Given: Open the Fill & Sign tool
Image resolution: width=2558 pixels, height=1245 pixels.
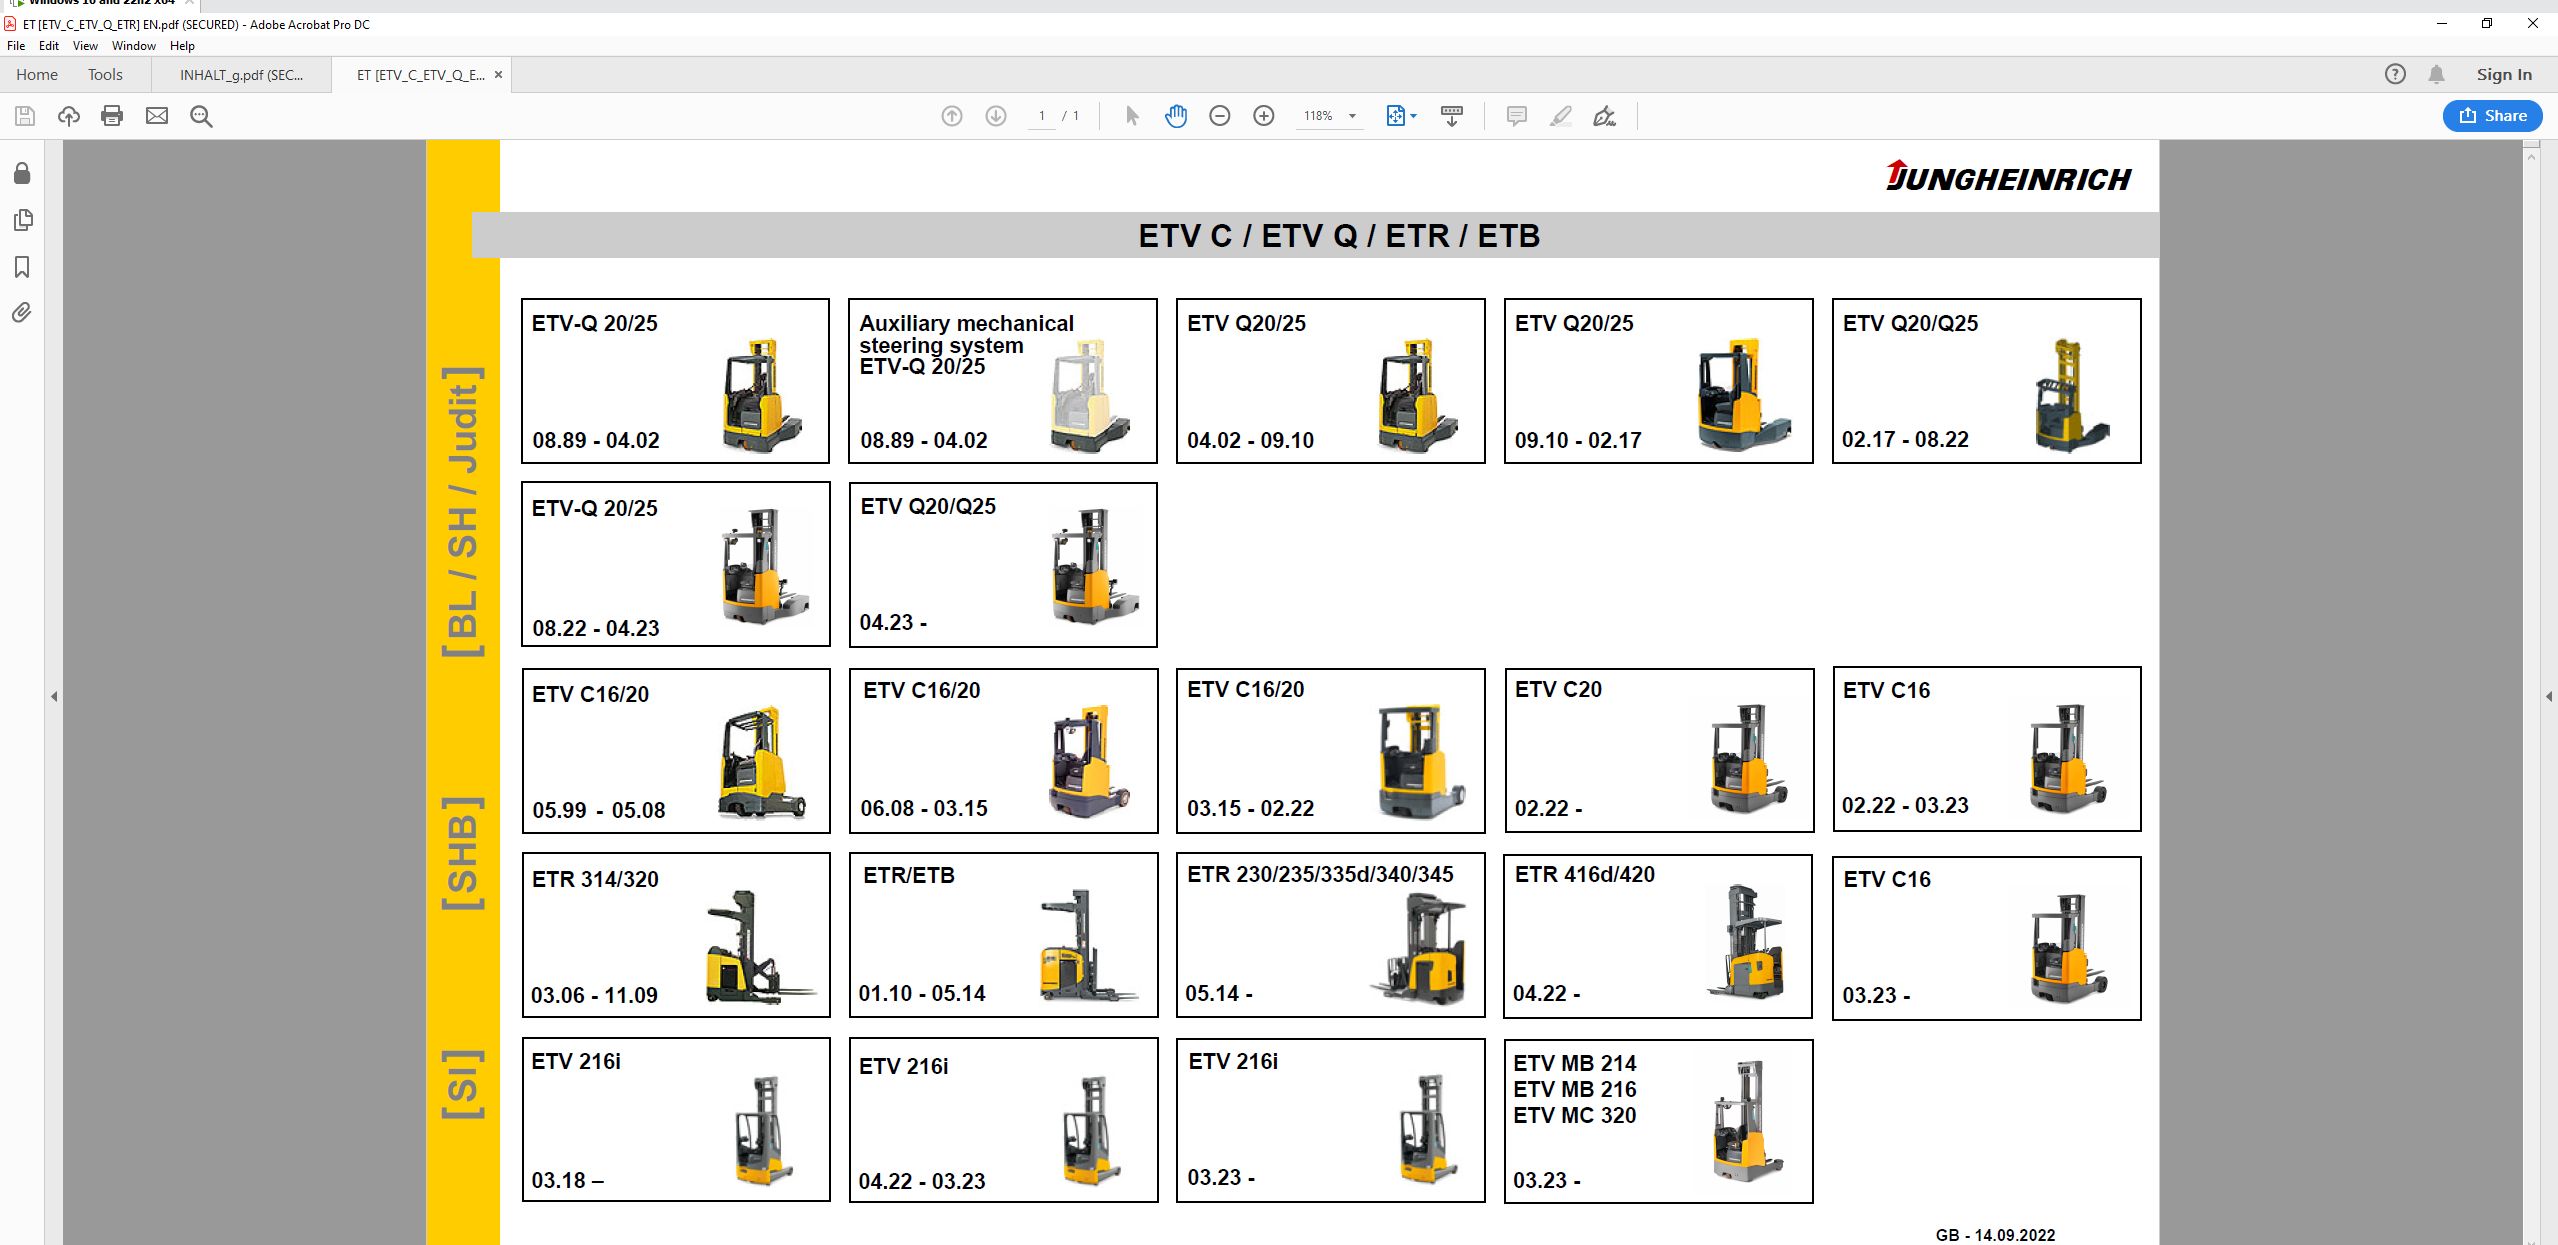Looking at the screenshot, I should click(1604, 116).
